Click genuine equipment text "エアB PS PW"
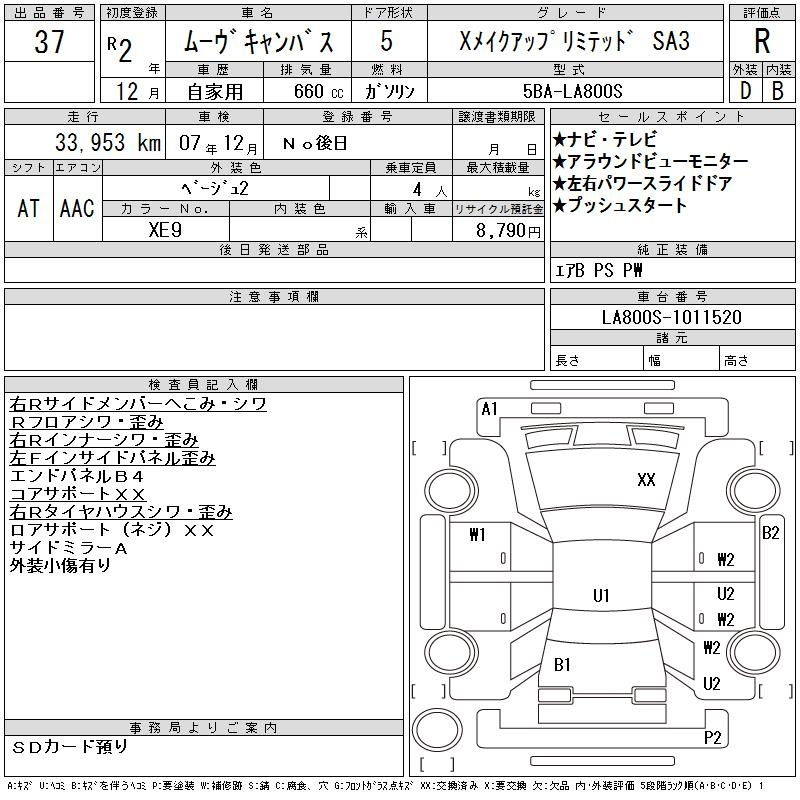The image size is (800, 800). (x=598, y=270)
